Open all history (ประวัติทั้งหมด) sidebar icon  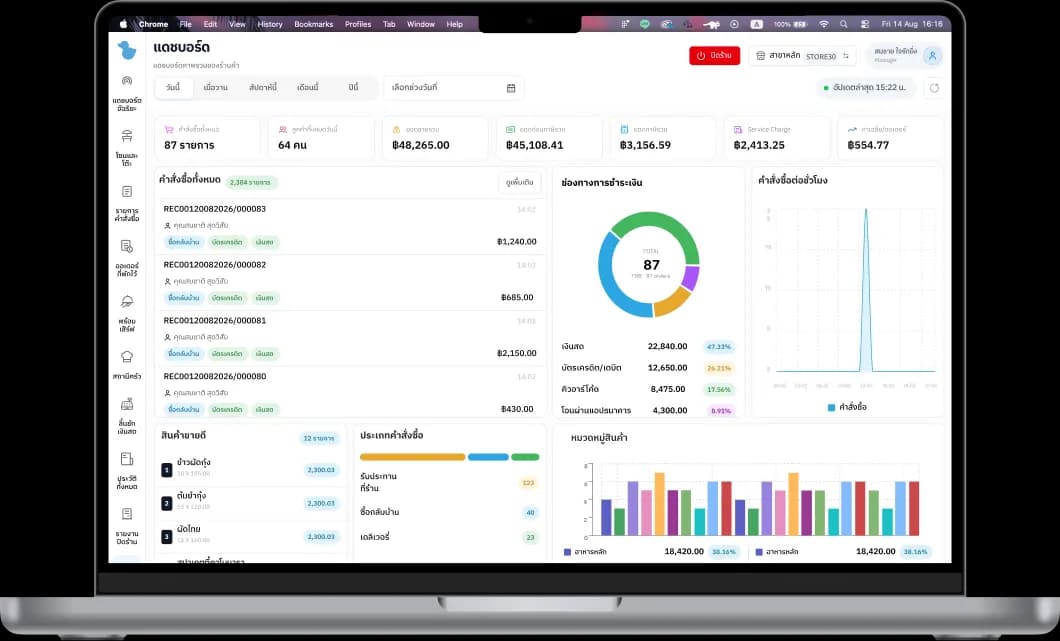pos(126,459)
